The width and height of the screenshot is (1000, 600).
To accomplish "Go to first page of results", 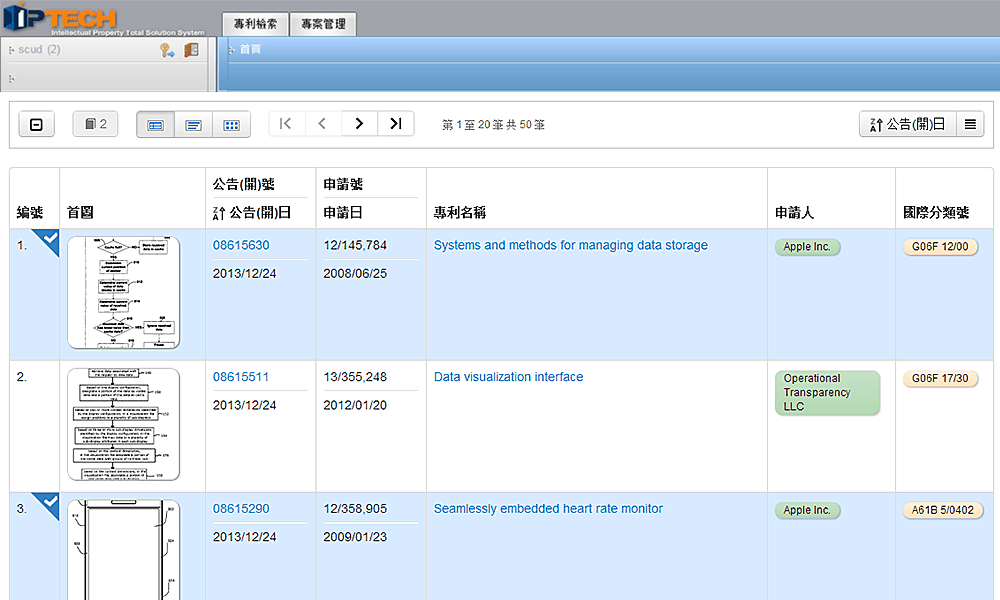I will click(x=286, y=124).
